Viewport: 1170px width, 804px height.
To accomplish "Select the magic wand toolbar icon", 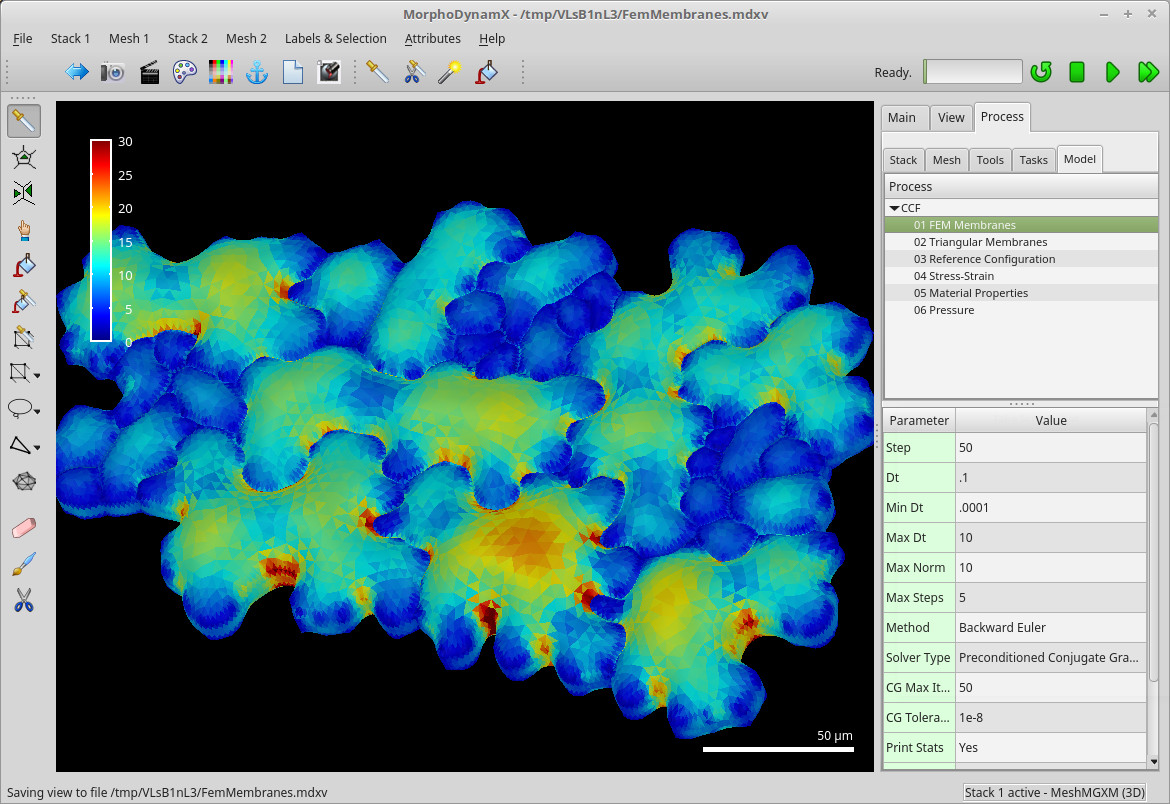I will pos(447,71).
